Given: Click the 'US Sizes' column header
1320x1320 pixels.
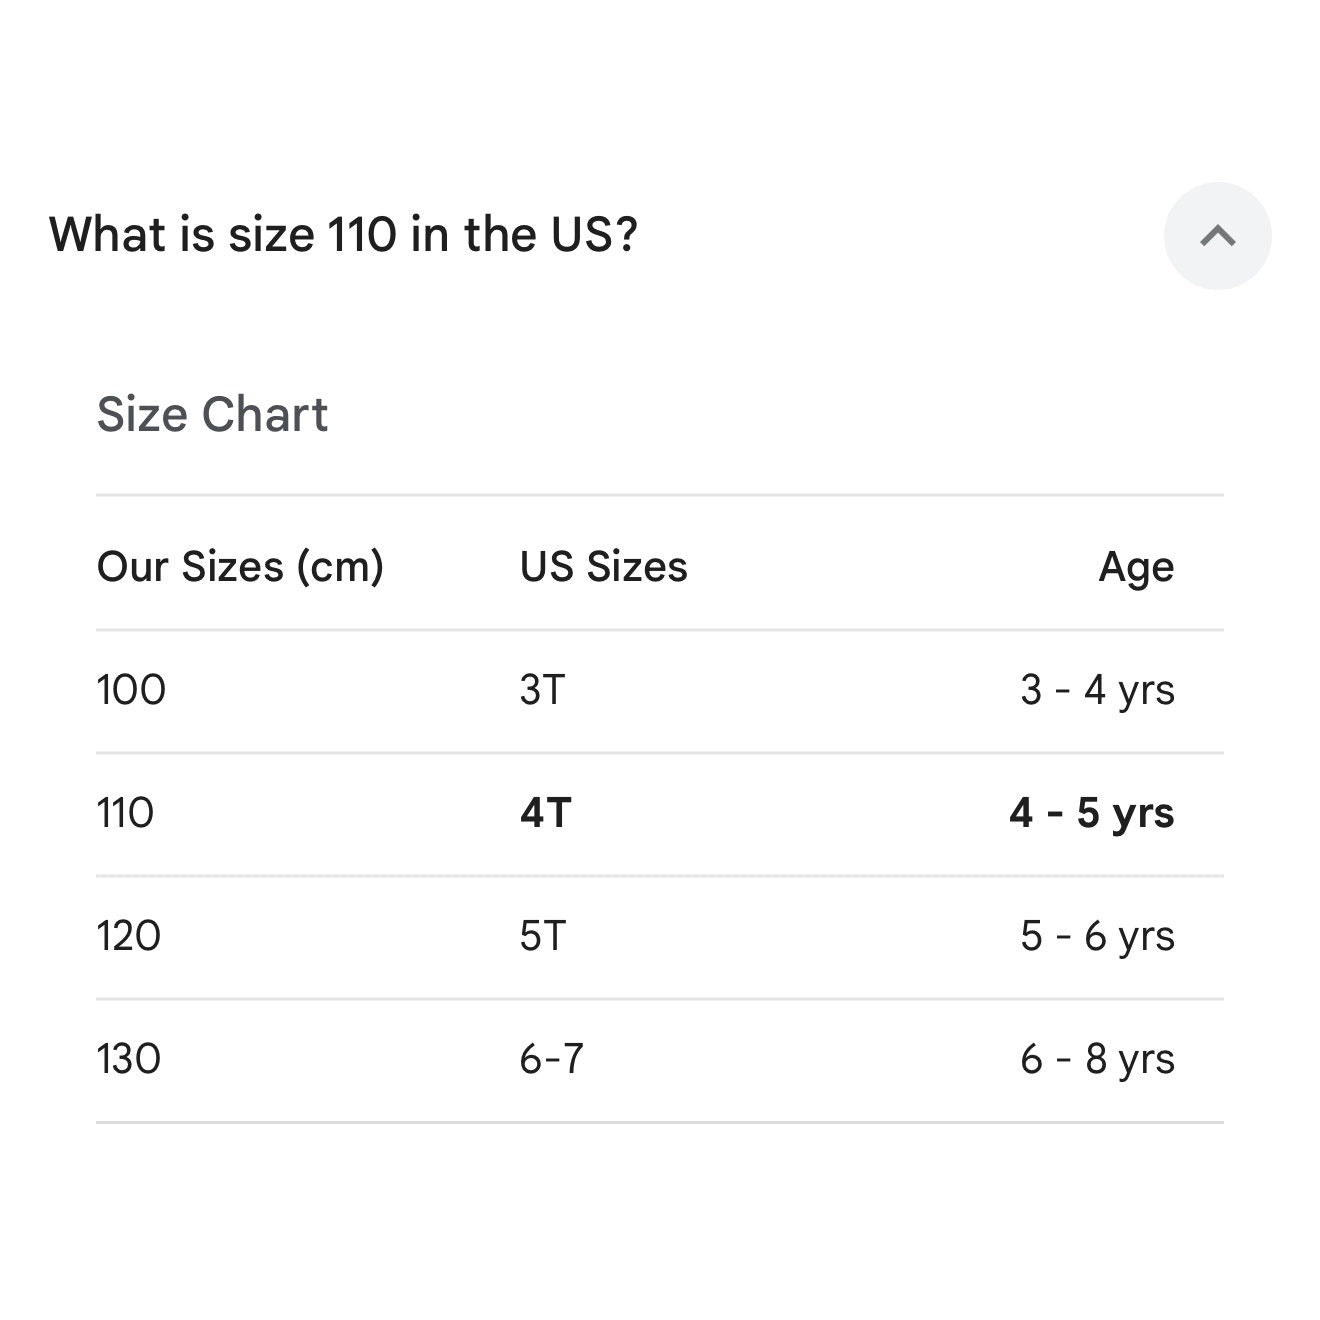Looking at the screenshot, I should click(603, 567).
